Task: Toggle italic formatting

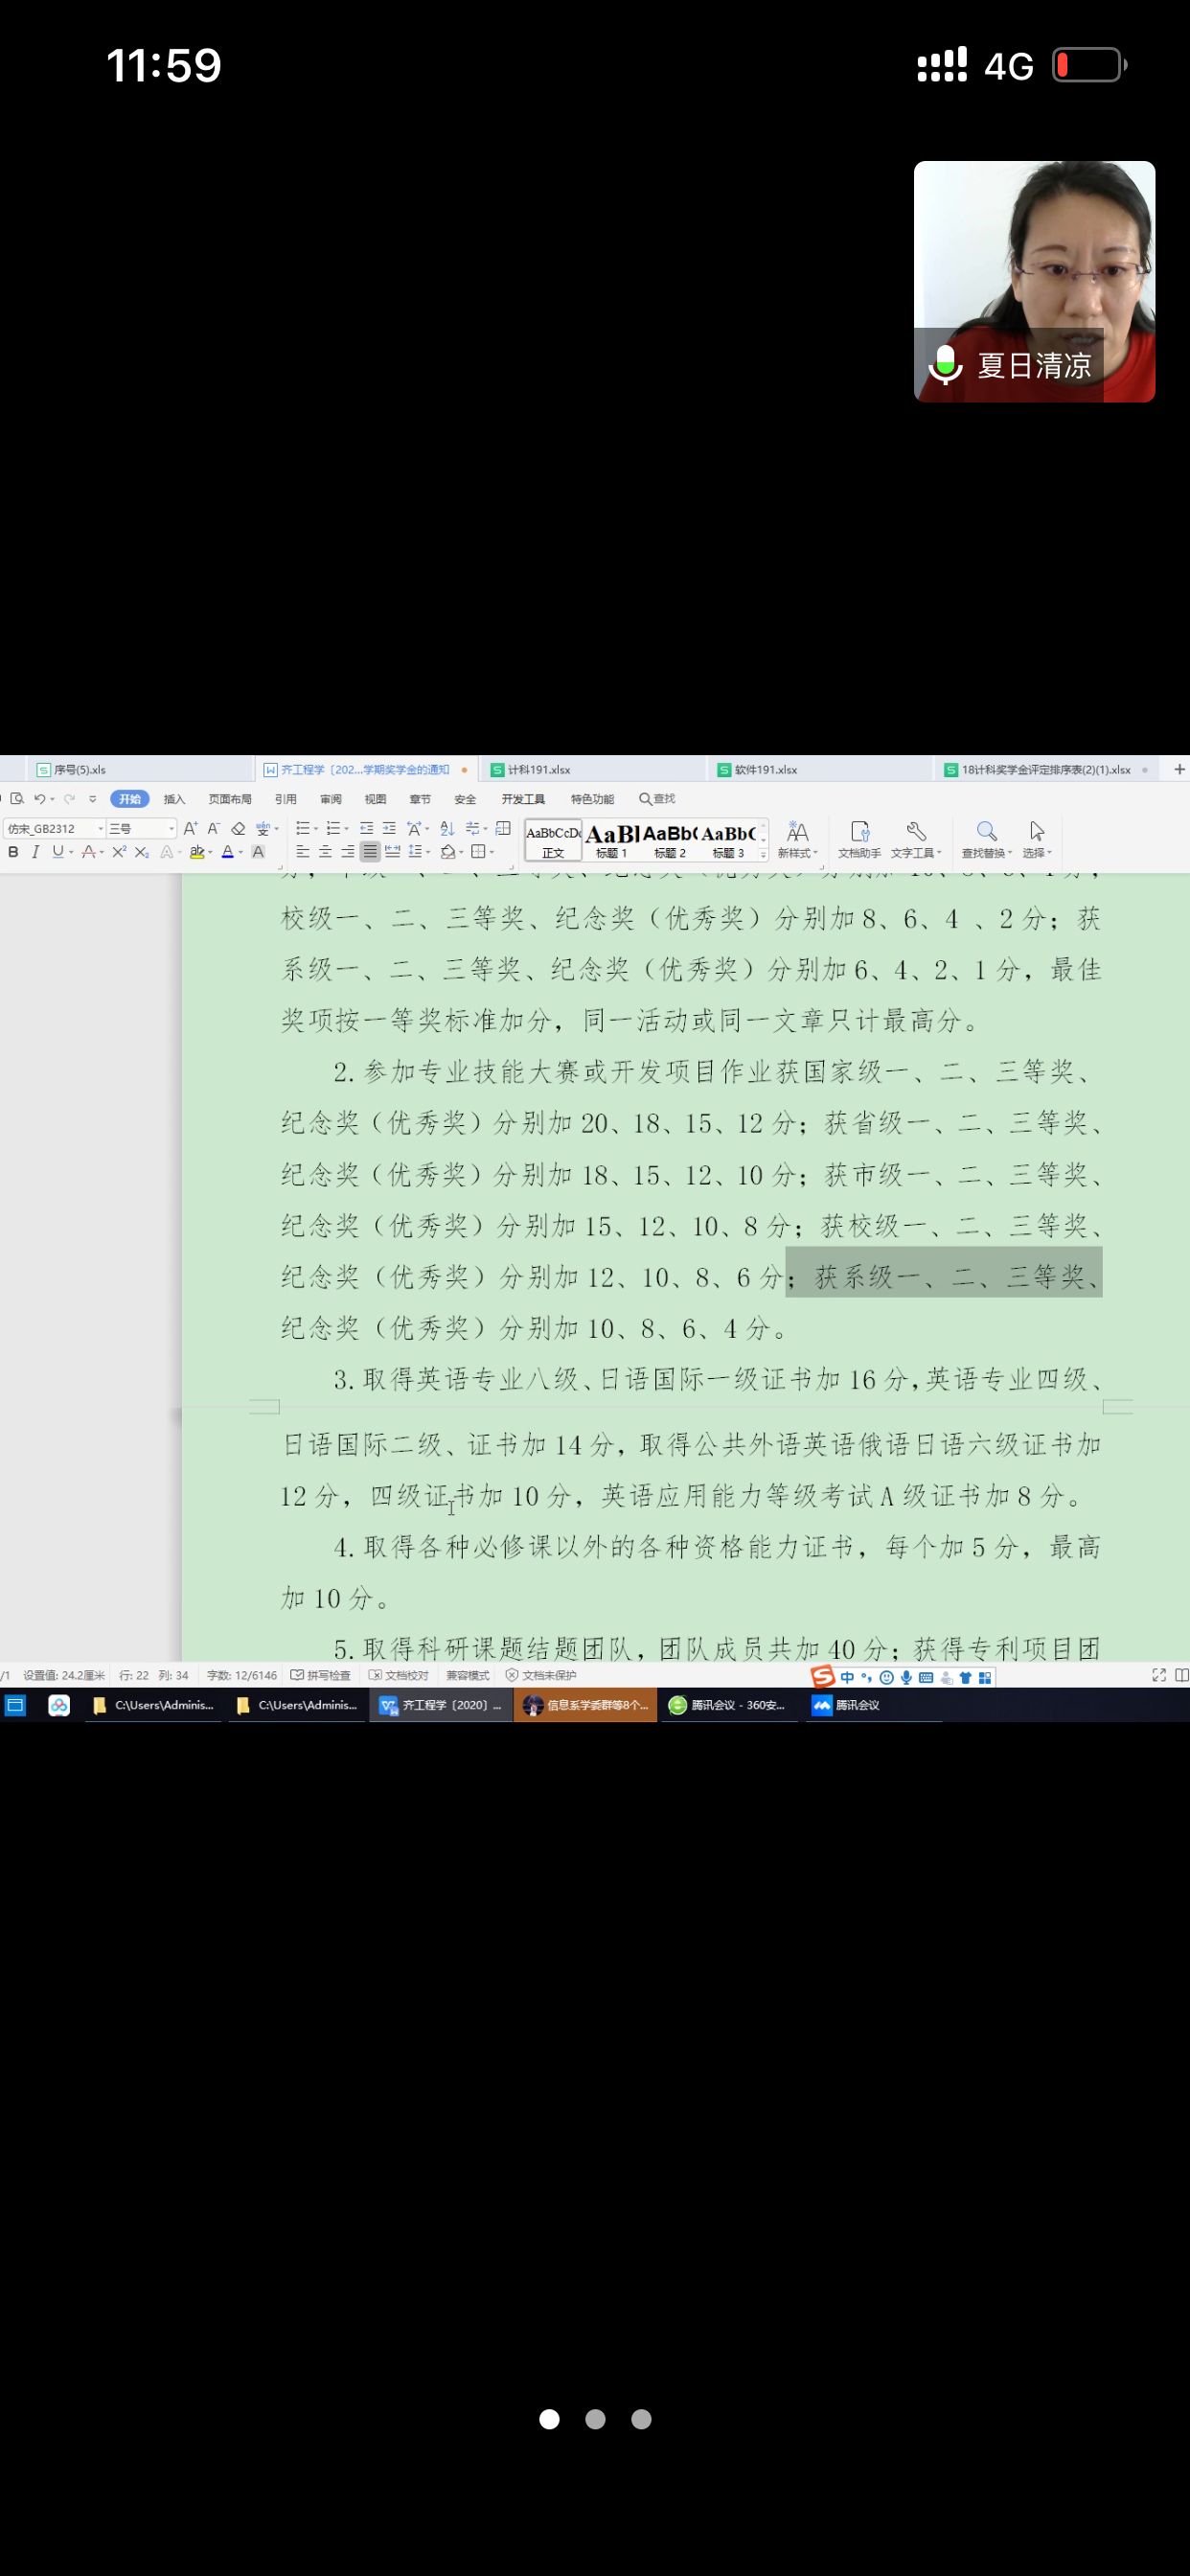Action: [x=35, y=852]
